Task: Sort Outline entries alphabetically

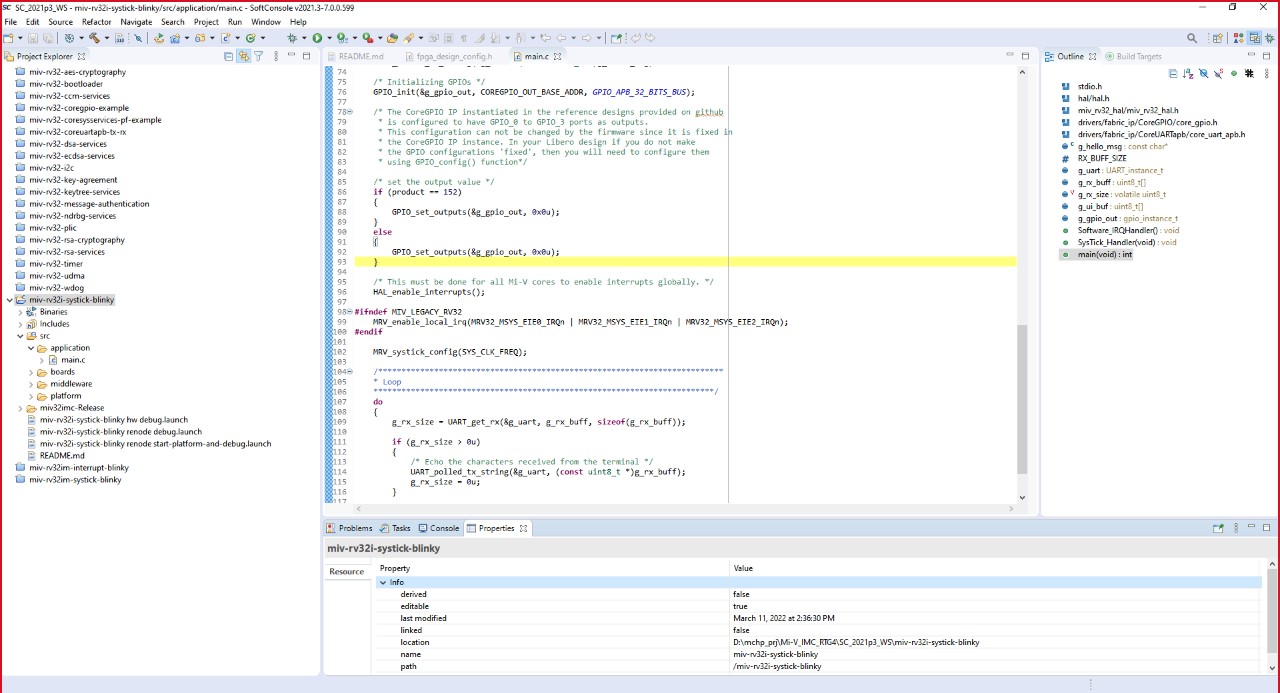Action: 1188,74
